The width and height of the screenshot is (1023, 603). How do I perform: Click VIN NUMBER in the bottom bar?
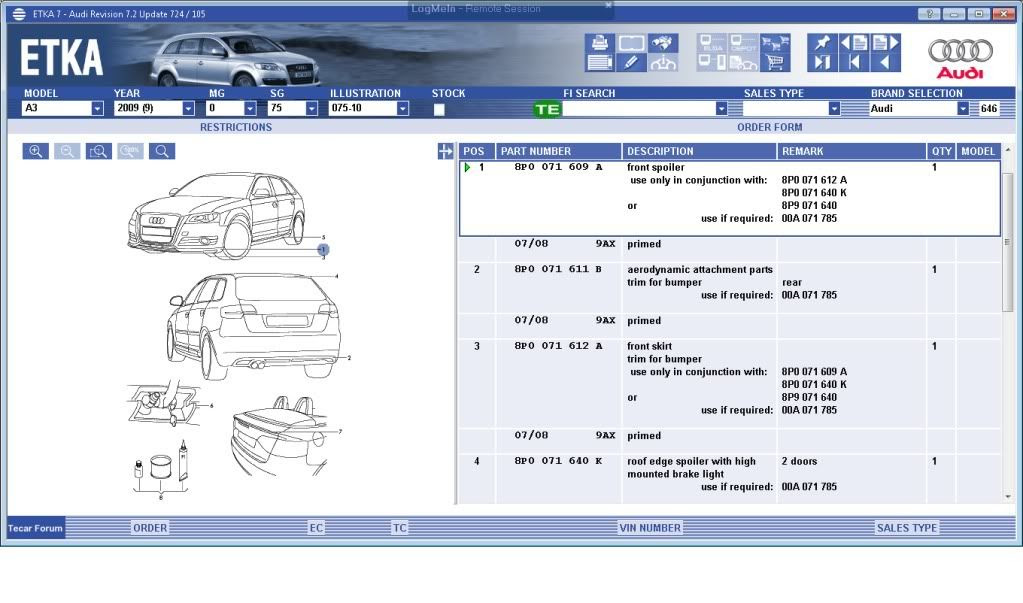click(650, 528)
